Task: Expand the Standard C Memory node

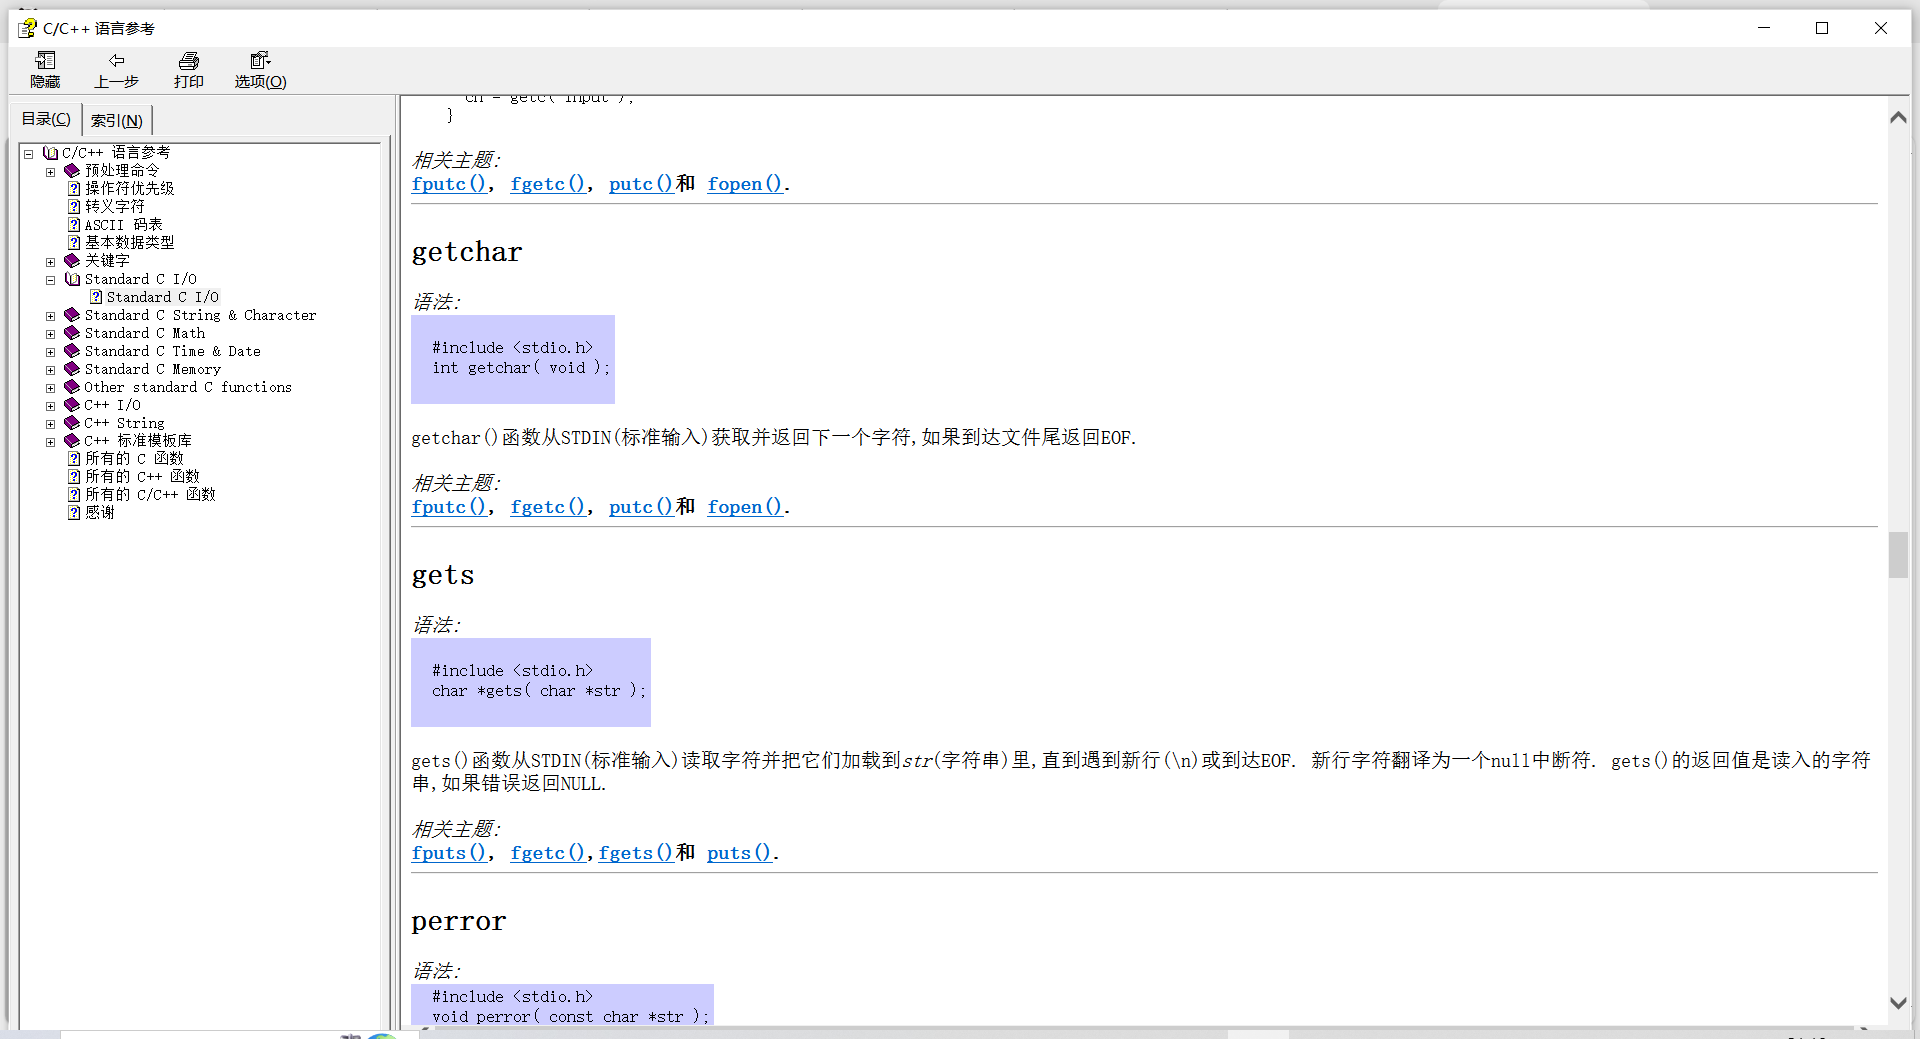Action: coord(51,370)
